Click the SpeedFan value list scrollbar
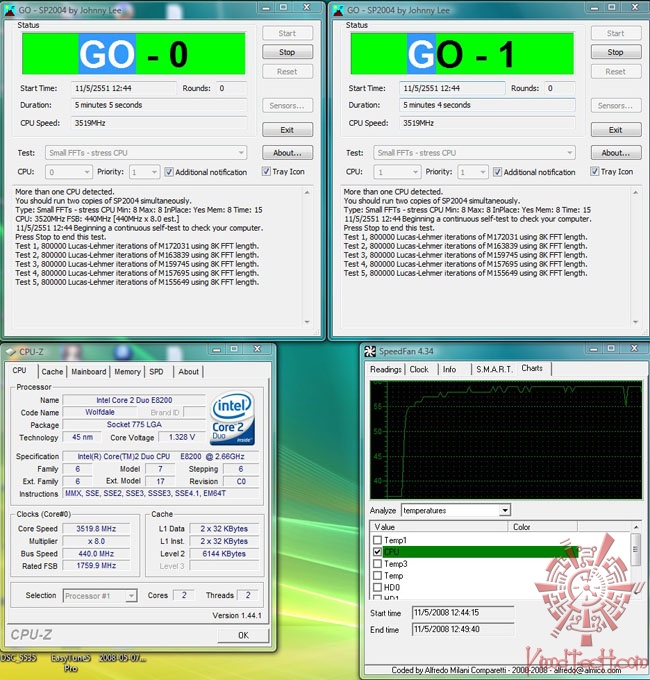Viewport: 650px width, 680px height. pos(636,550)
